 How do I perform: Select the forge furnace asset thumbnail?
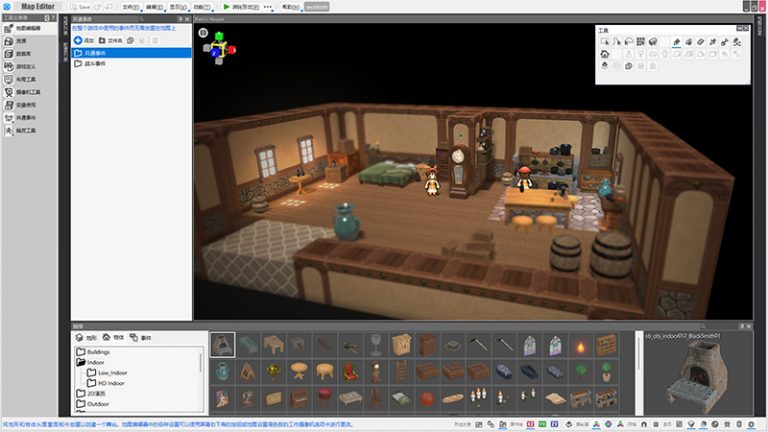click(x=222, y=345)
